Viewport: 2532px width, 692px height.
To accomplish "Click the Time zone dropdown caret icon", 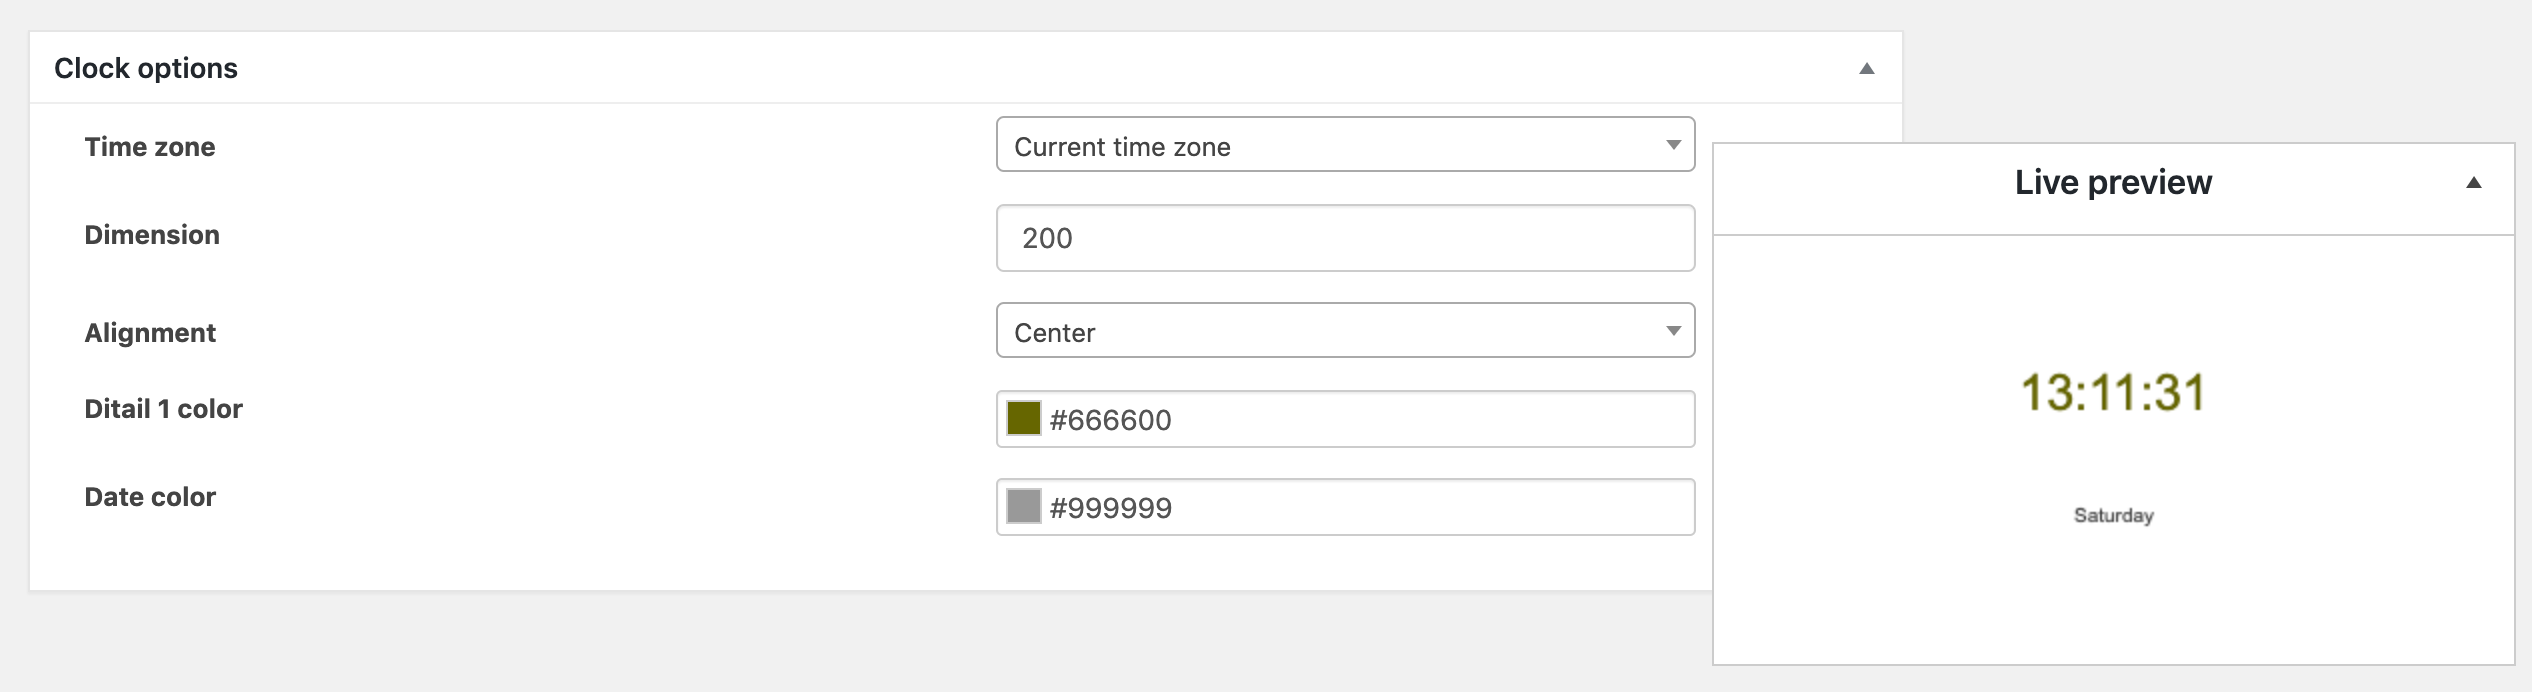I will click(1673, 145).
